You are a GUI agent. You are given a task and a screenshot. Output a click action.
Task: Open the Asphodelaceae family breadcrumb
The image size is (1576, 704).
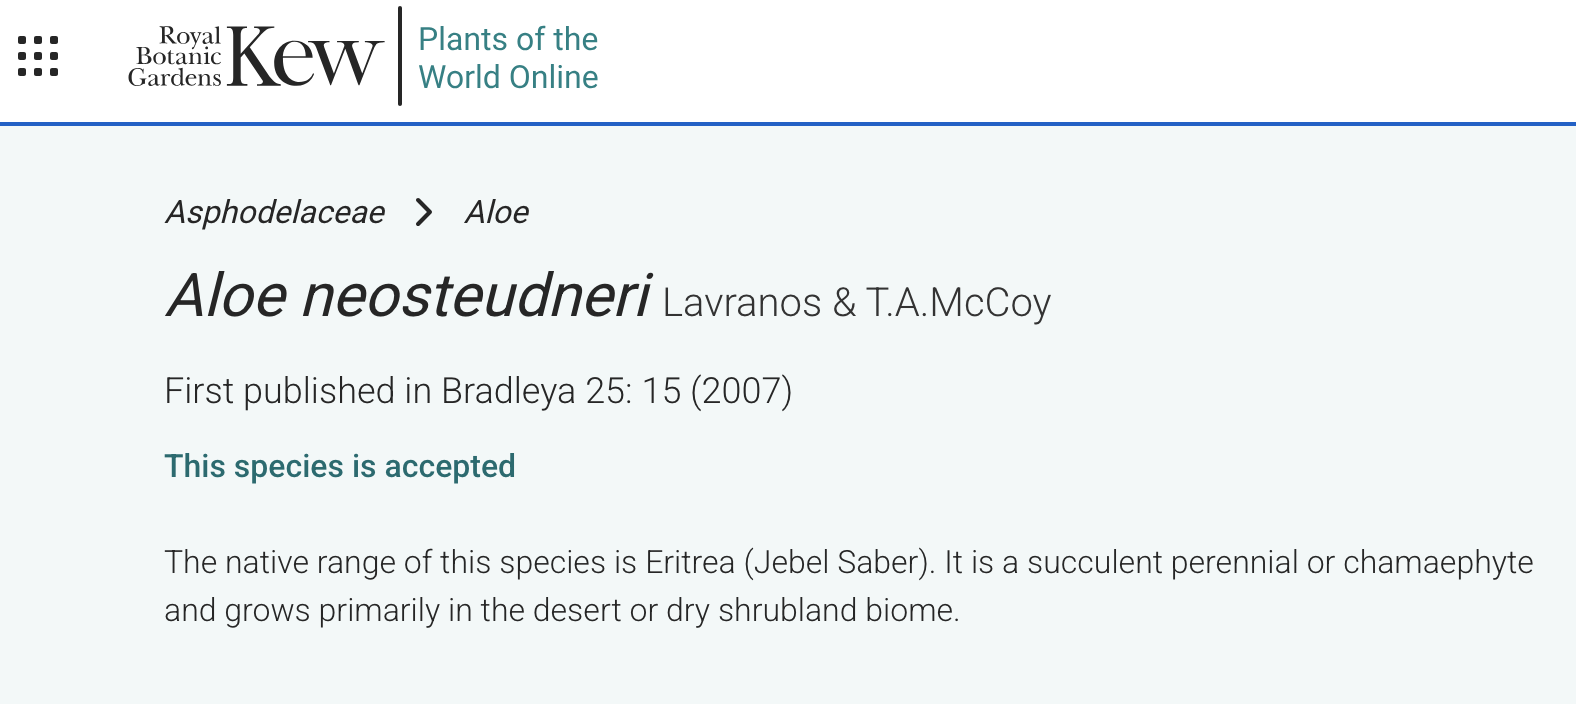tap(275, 212)
